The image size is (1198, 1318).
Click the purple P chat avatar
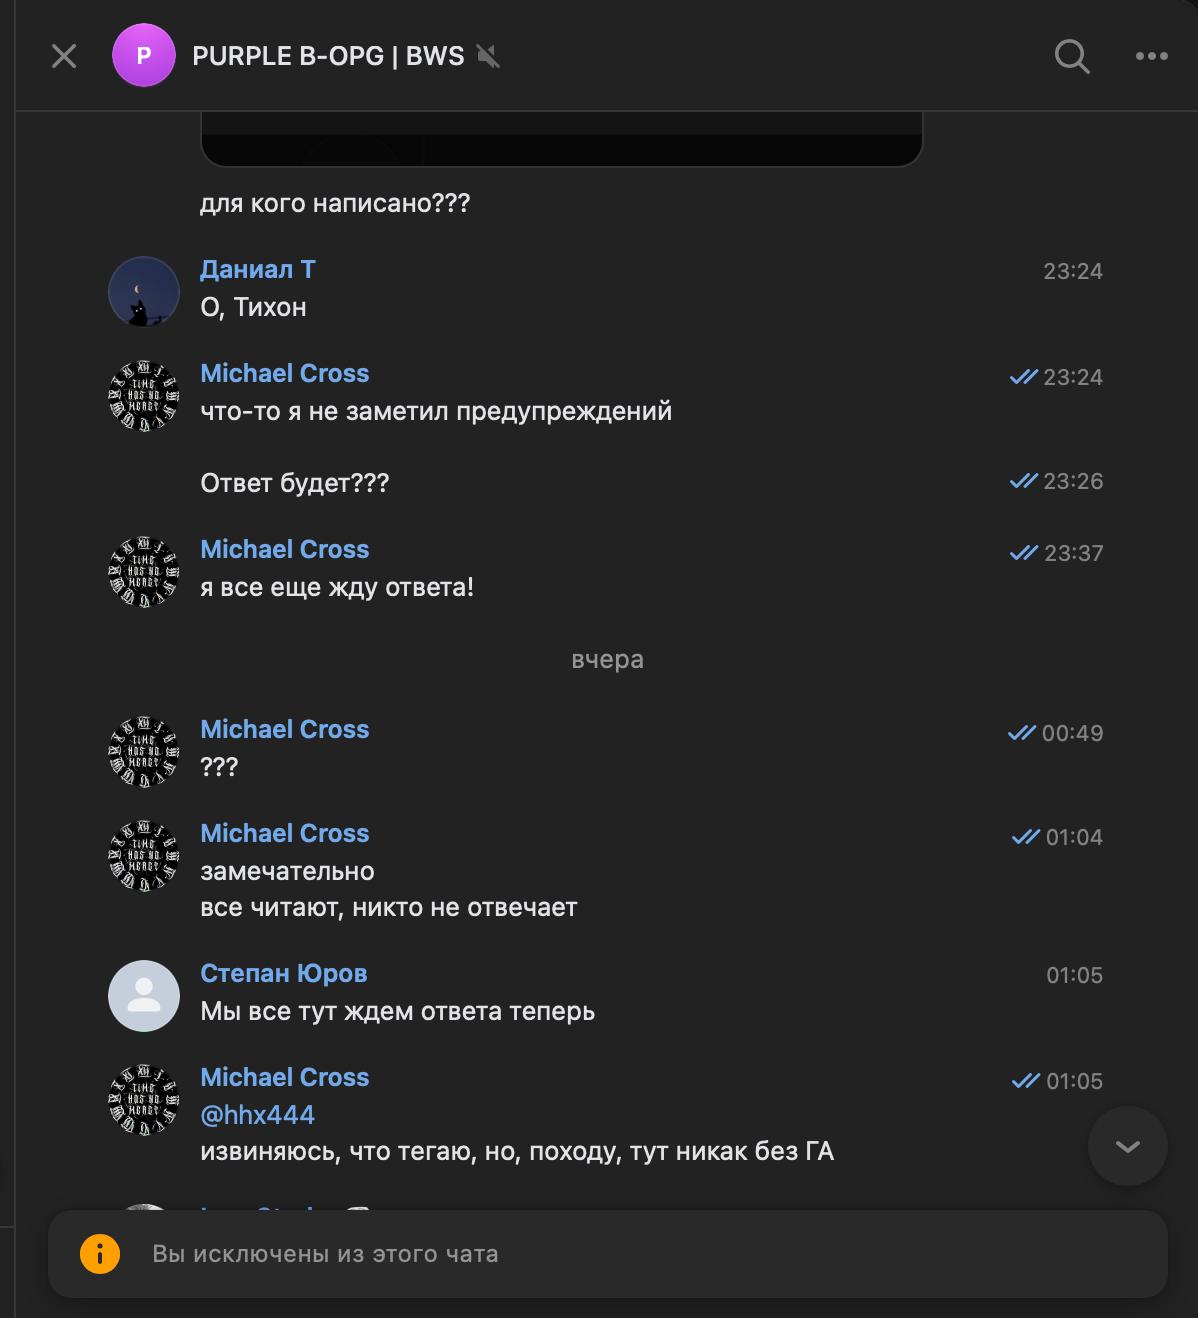(144, 56)
